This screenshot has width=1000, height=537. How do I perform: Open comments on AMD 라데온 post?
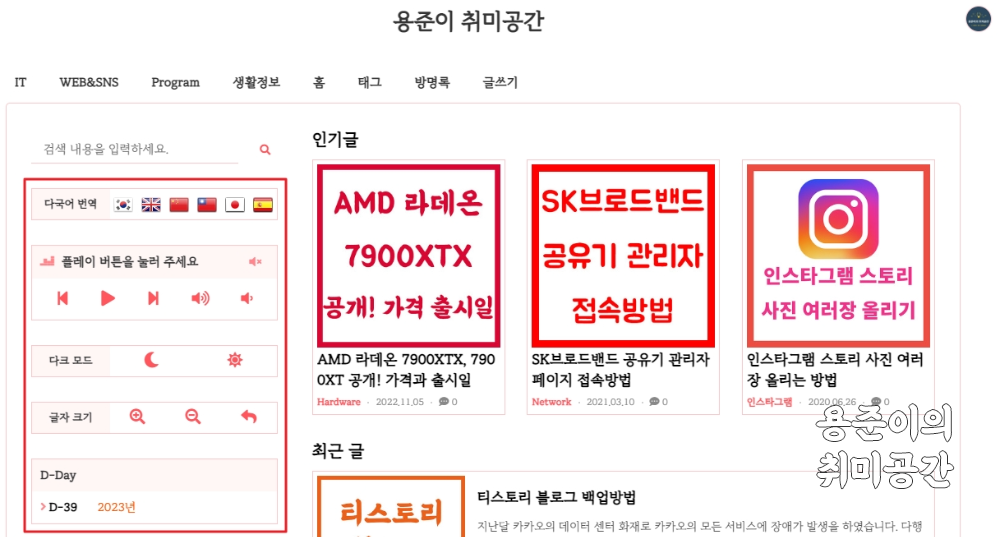pos(448,402)
